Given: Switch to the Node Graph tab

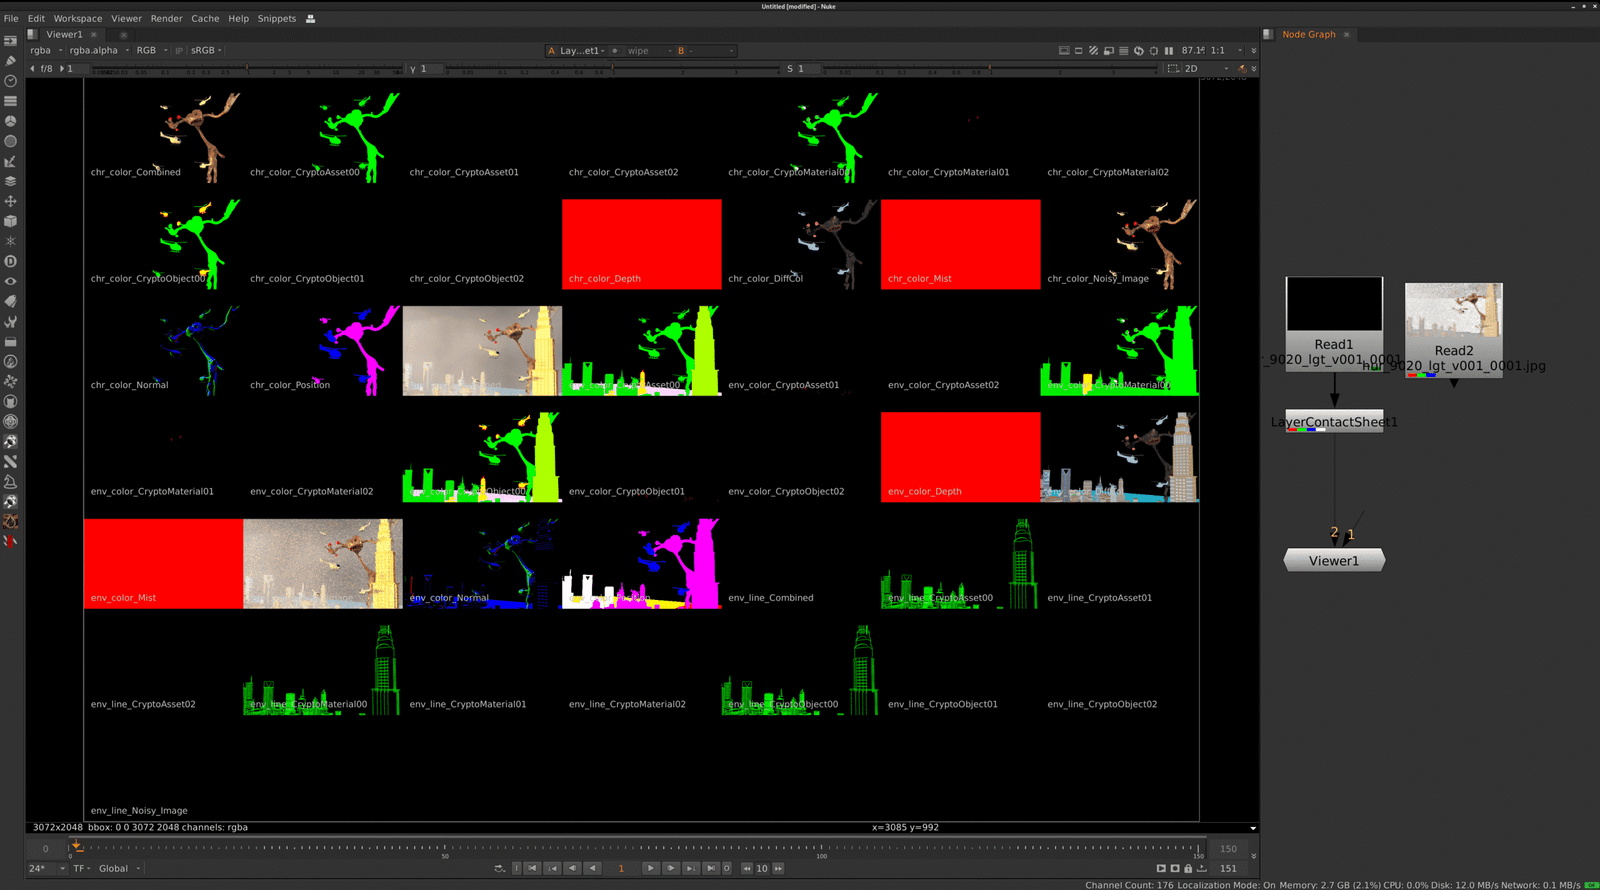Looking at the screenshot, I should point(1308,34).
